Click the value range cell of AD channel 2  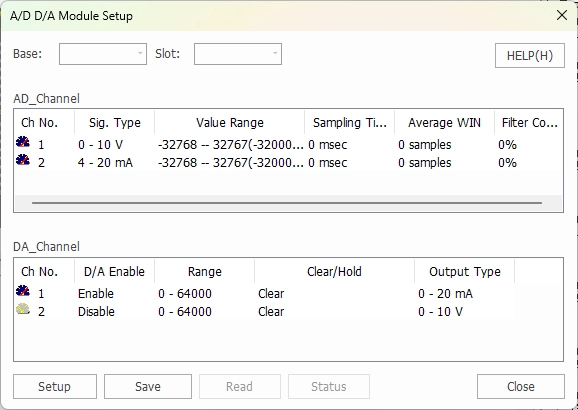tap(231, 163)
